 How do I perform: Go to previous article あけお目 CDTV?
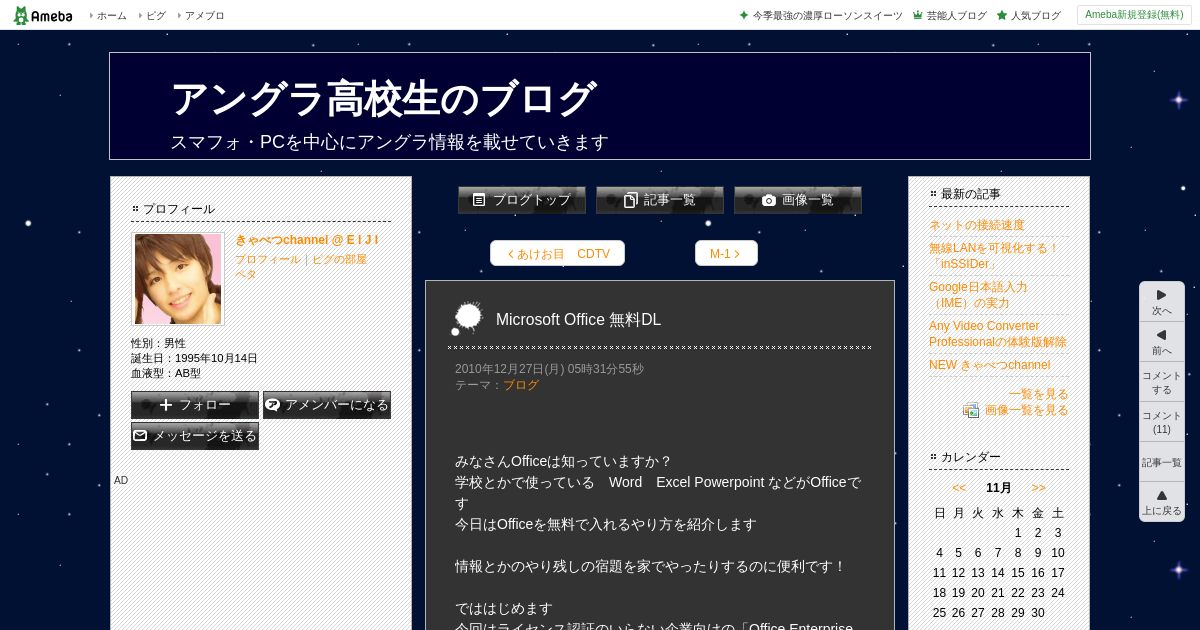(557, 254)
